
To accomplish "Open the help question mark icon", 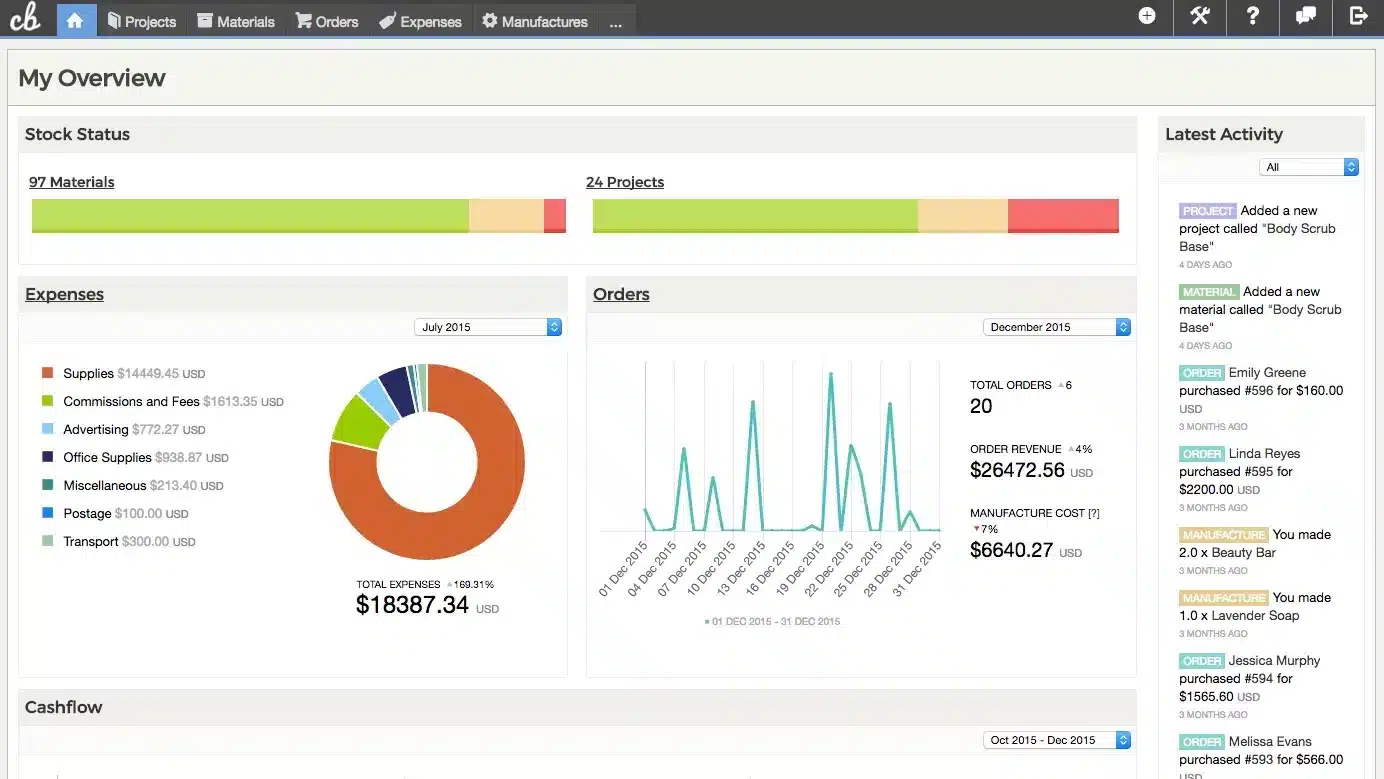I will (1252, 16).
